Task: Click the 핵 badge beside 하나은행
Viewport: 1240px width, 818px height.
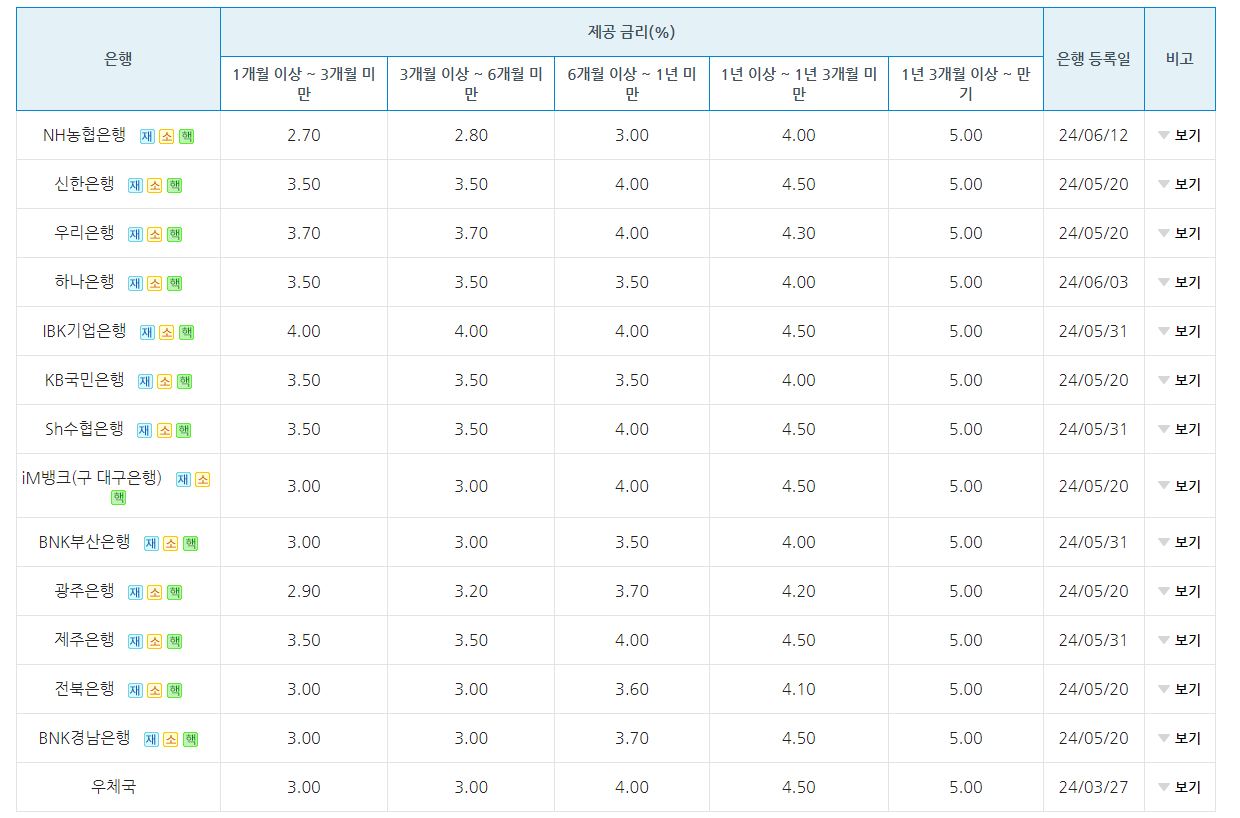Action: (174, 283)
